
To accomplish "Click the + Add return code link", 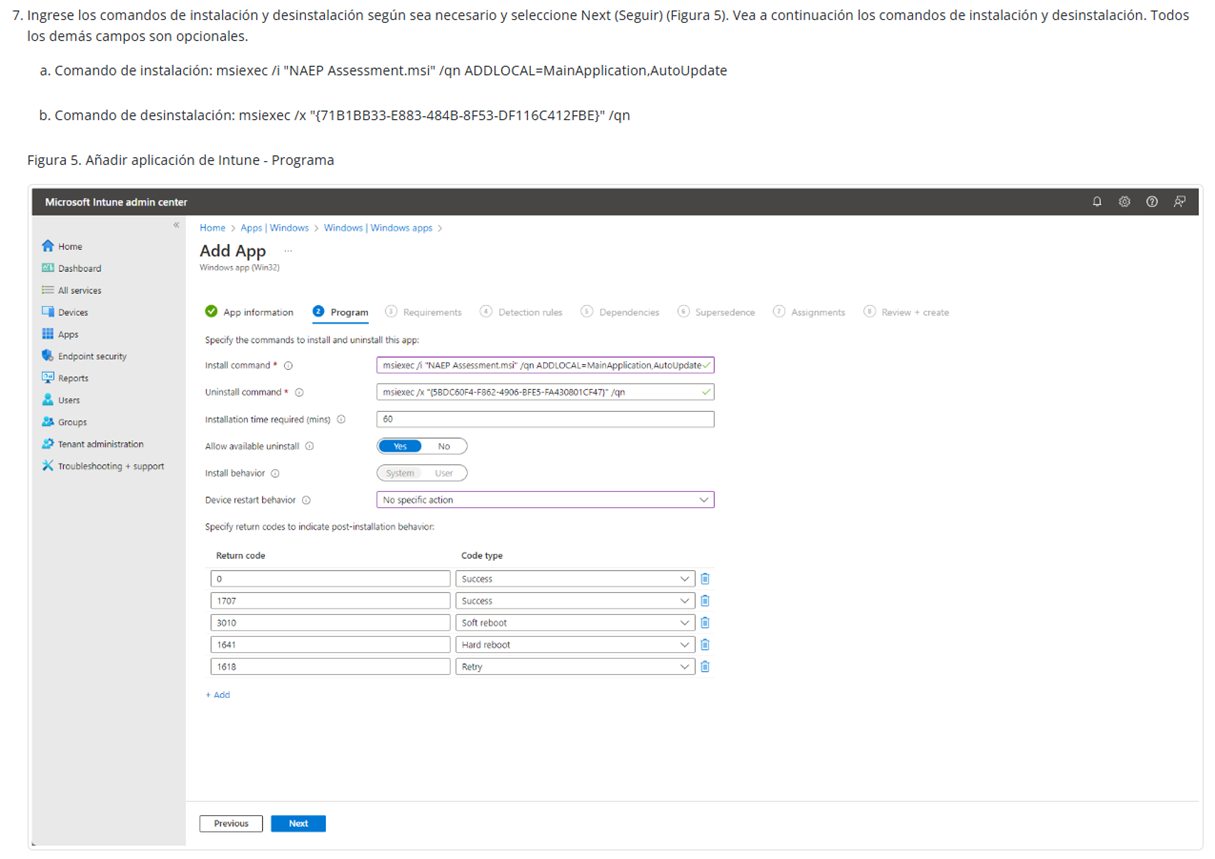I will (218, 695).
